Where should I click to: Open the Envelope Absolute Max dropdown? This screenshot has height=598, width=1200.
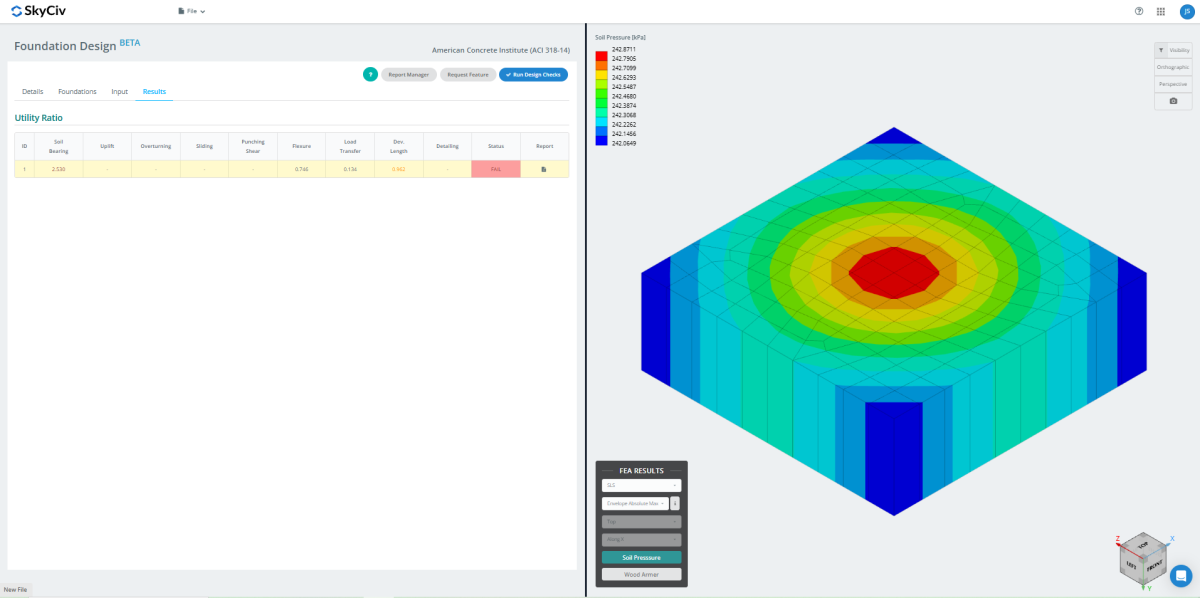[x=638, y=503]
